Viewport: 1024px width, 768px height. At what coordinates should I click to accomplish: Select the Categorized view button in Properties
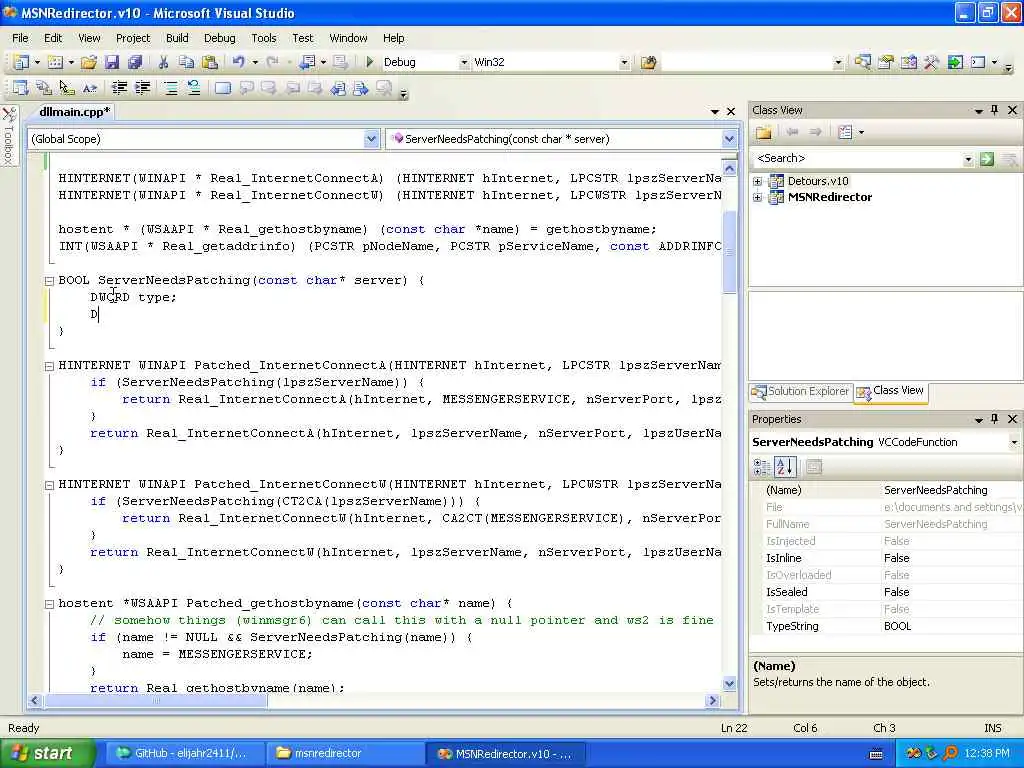761,466
